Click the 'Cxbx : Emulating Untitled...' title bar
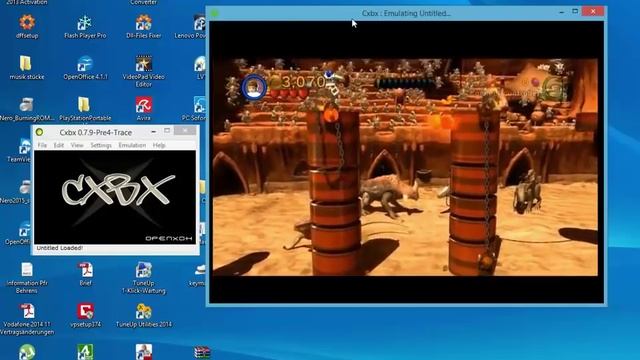This screenshot has width=640, height=360. 406,13
